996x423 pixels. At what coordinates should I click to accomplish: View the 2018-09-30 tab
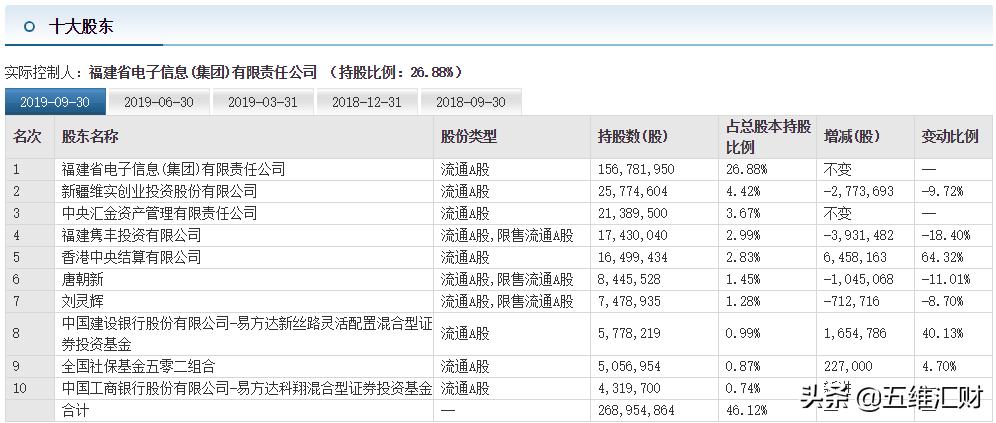click(471, 102)
